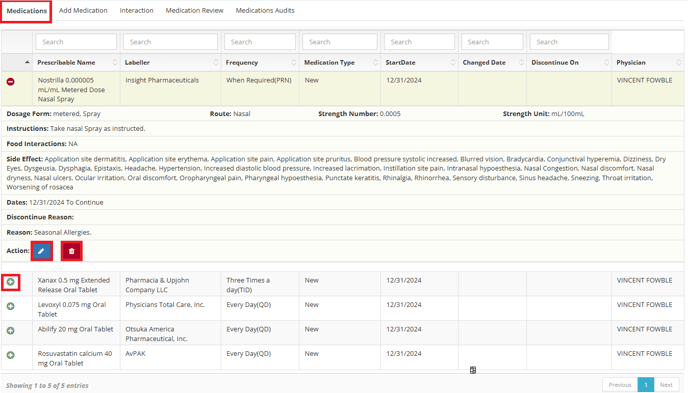Click the Next pagination button
Viewport: 688px width, 393px height.
(666, 385)
